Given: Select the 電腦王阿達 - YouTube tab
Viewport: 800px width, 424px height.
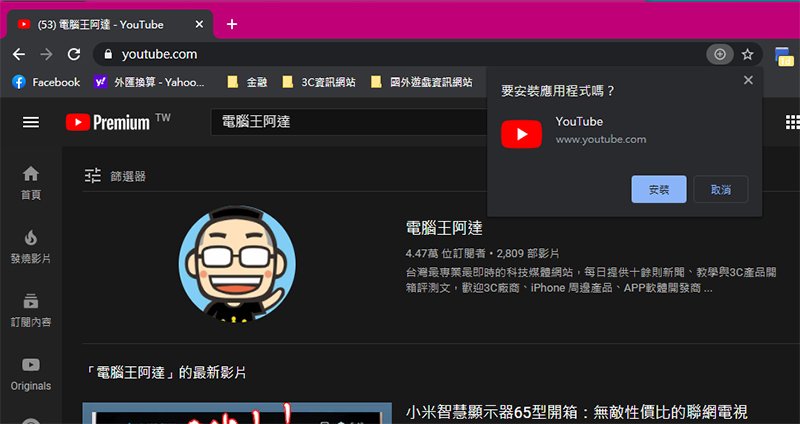Looking at the screenshot, I should click(110, 24).
